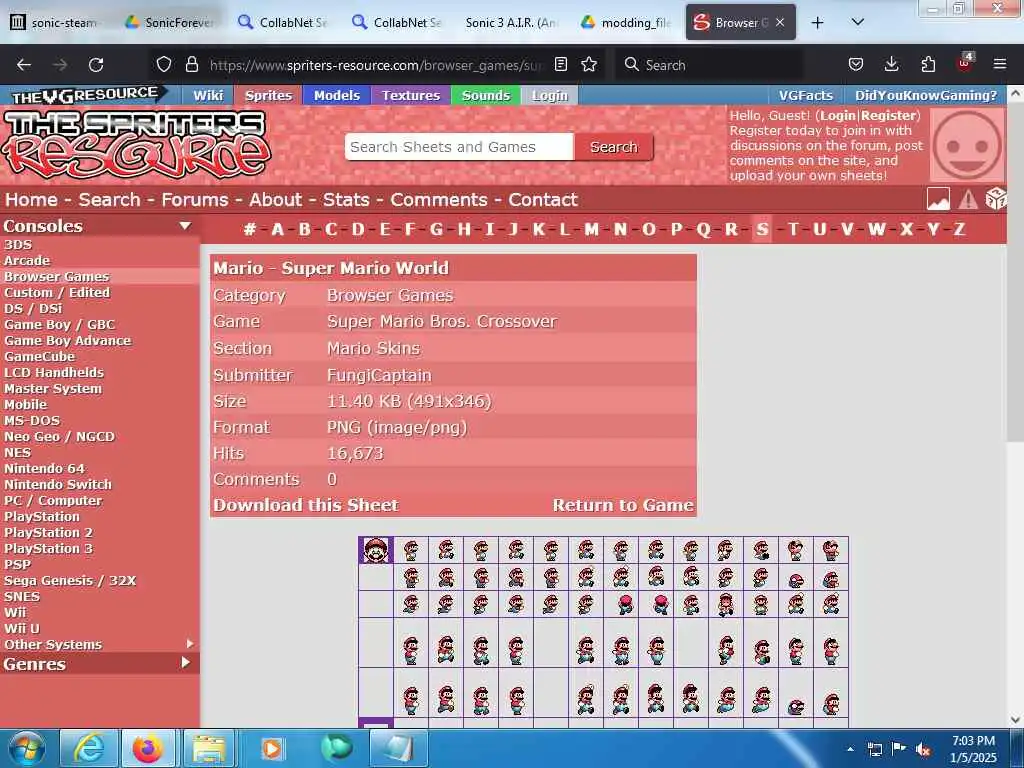The width and height of the screenshot is (1024, 768).
Task: Click the Firefox taskbar icon
Action: point(148,748)
